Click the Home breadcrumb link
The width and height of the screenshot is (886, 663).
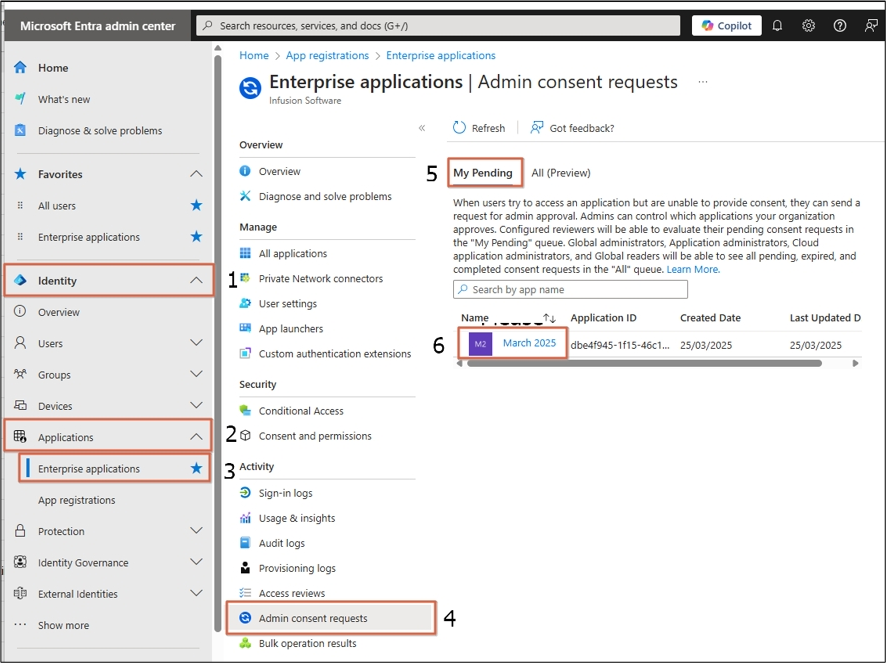point(254,55)
